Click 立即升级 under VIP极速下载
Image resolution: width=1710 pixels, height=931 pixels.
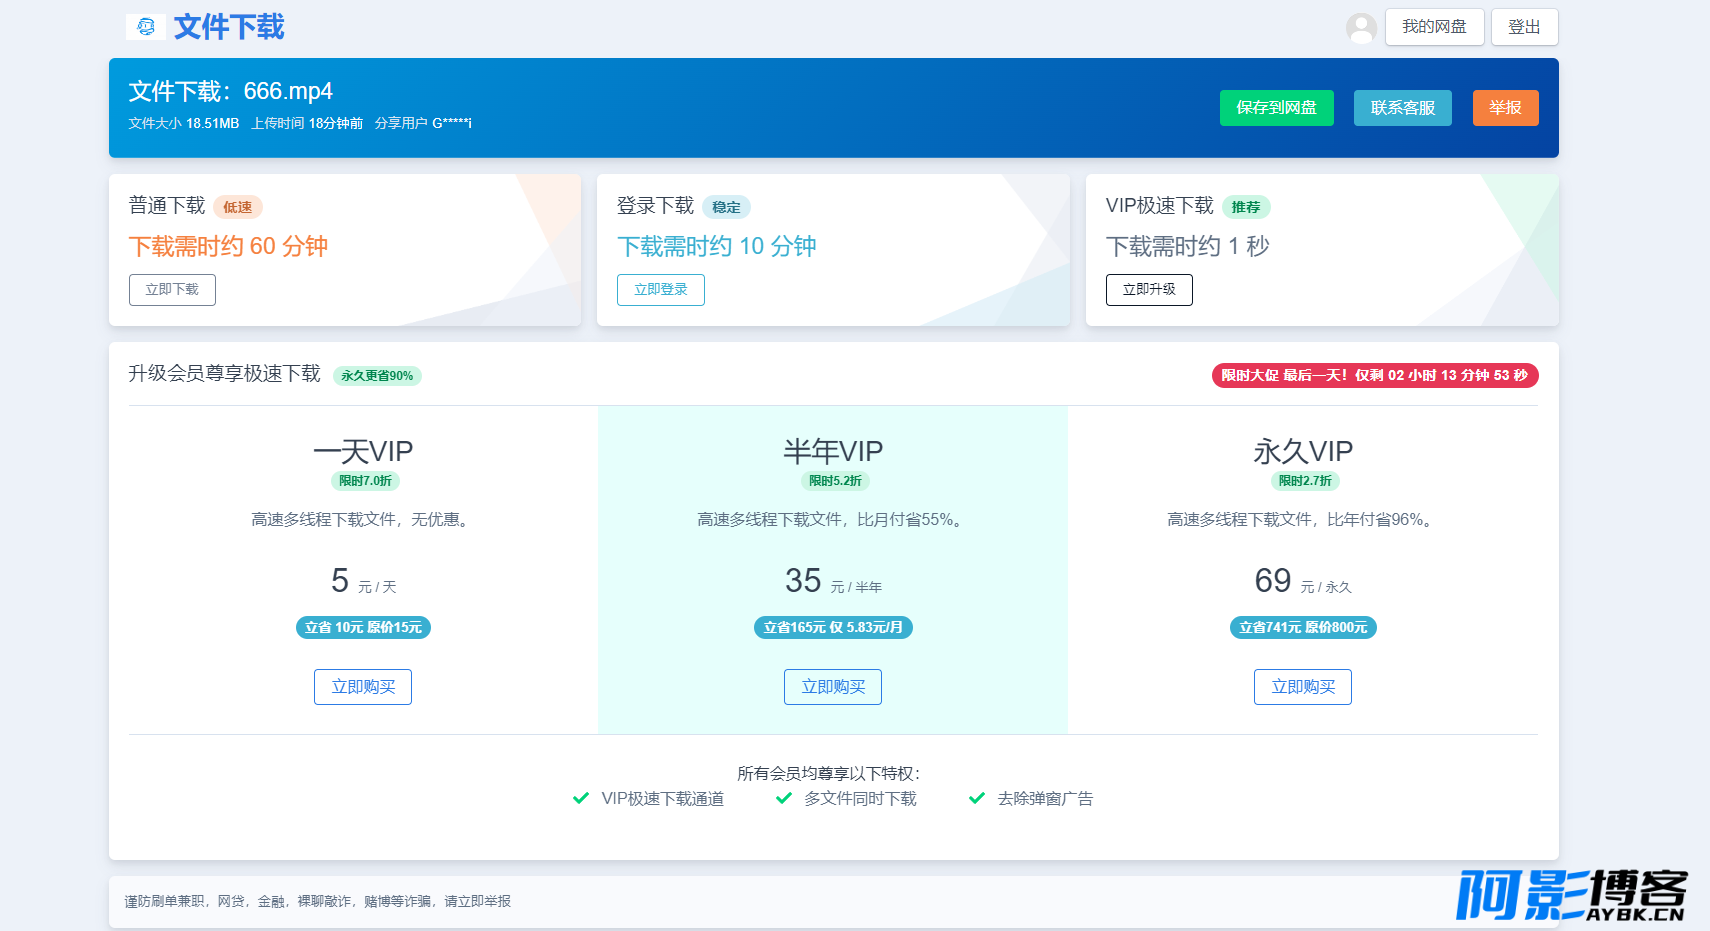point(1149,290)
